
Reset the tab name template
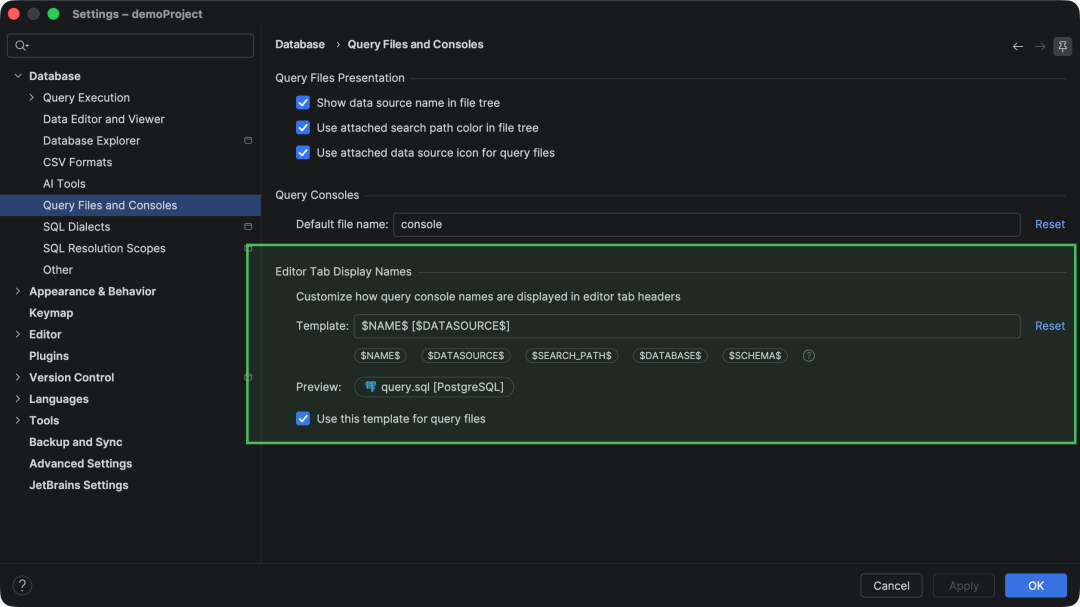[x=1050, y=326]
